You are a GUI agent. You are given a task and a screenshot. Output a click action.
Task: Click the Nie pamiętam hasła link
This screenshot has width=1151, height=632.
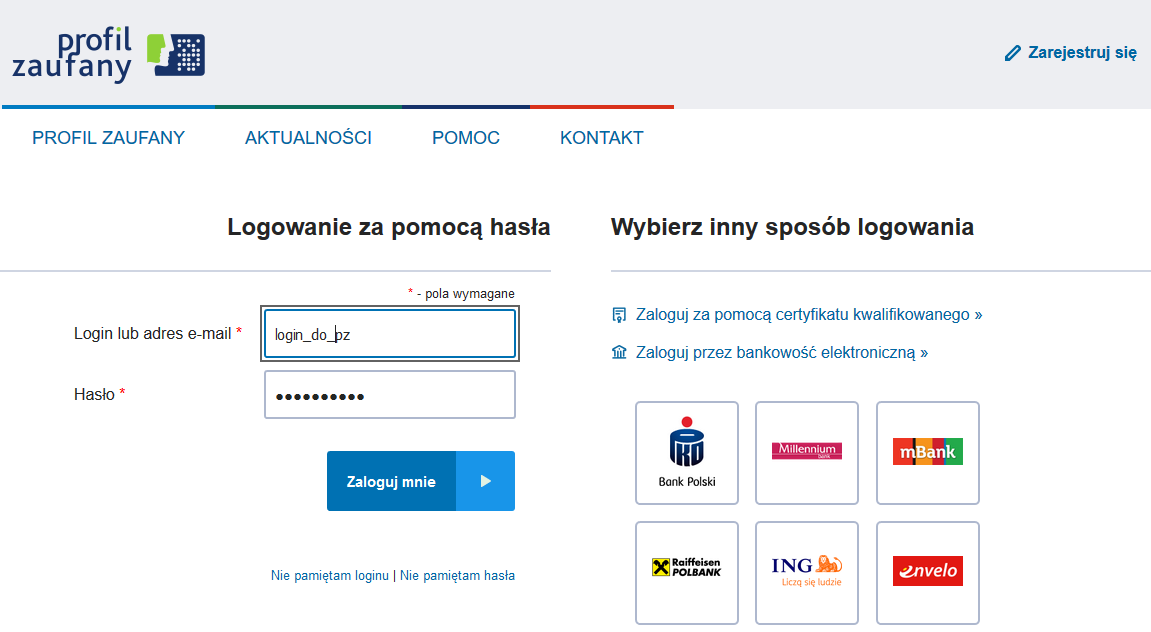coord(457,575)
